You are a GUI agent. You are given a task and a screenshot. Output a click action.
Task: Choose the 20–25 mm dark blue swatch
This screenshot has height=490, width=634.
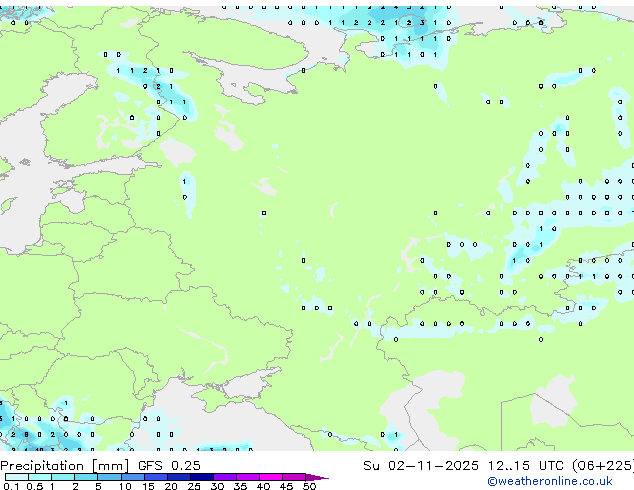tap(178, 477)
